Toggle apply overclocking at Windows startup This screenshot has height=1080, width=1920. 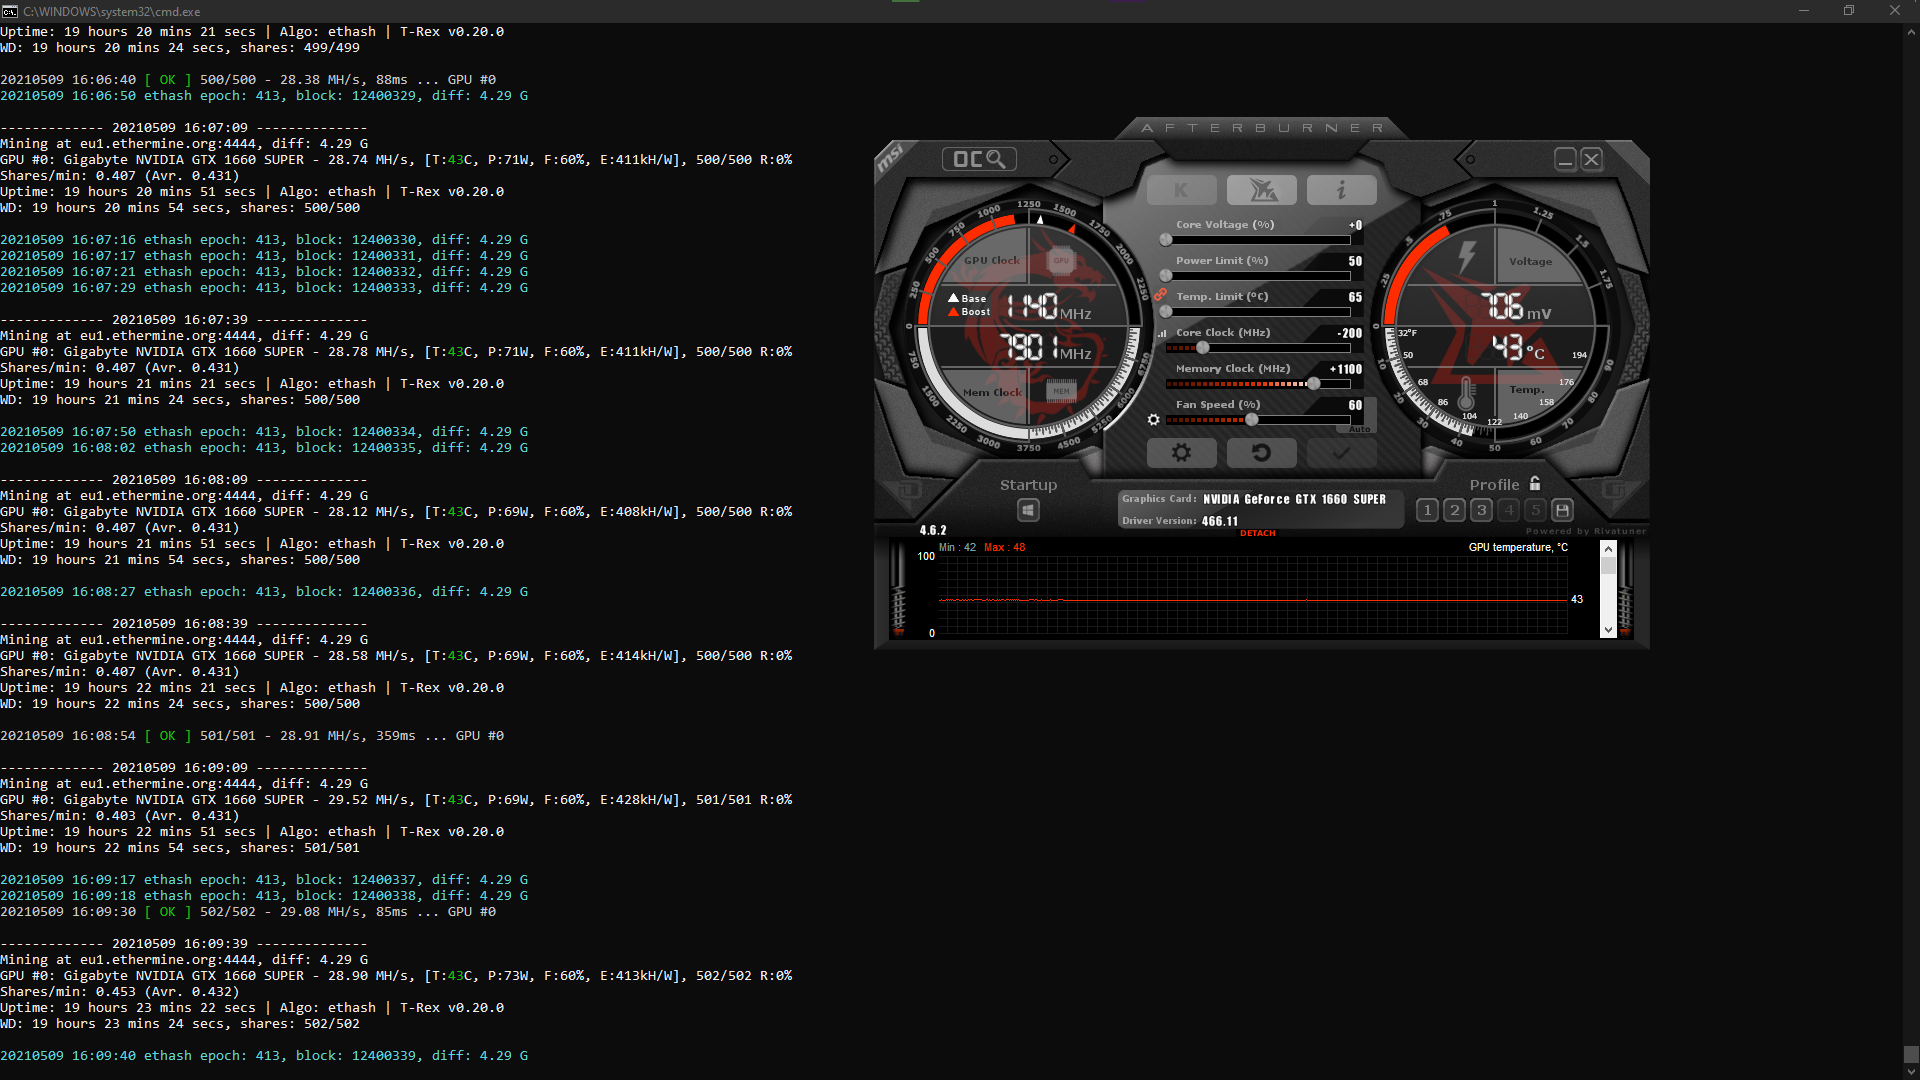coord(1028,511)
